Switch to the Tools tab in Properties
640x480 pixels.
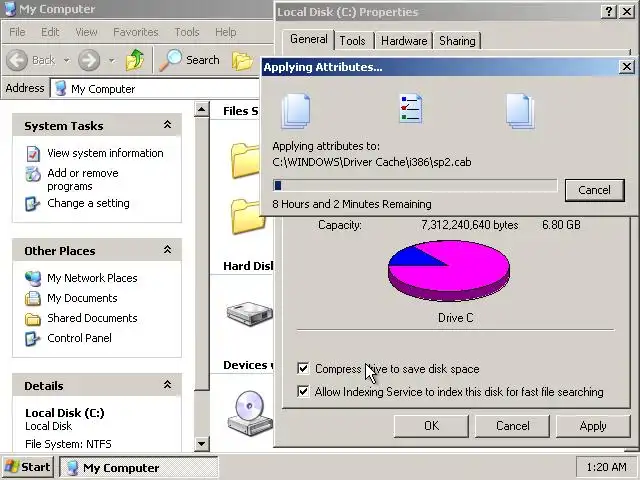click(x=352, y=41)
